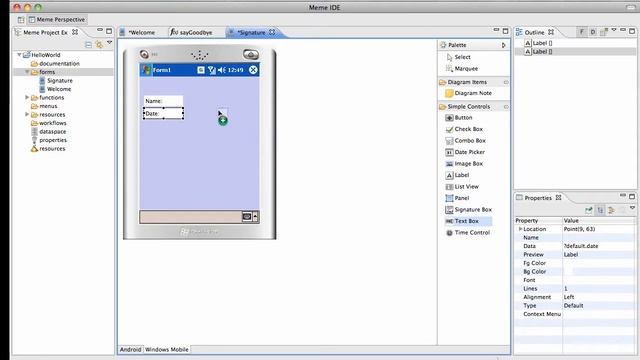Select the Name: label on the form

click(x=163, y=101)
